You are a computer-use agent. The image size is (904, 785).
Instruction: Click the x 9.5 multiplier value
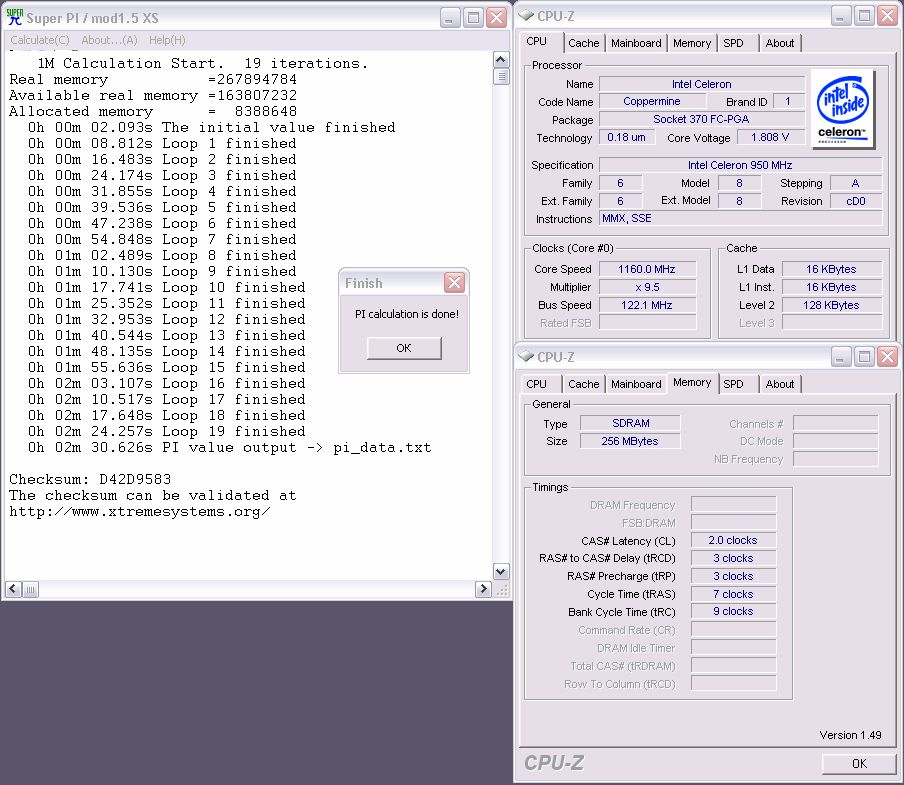647,287
